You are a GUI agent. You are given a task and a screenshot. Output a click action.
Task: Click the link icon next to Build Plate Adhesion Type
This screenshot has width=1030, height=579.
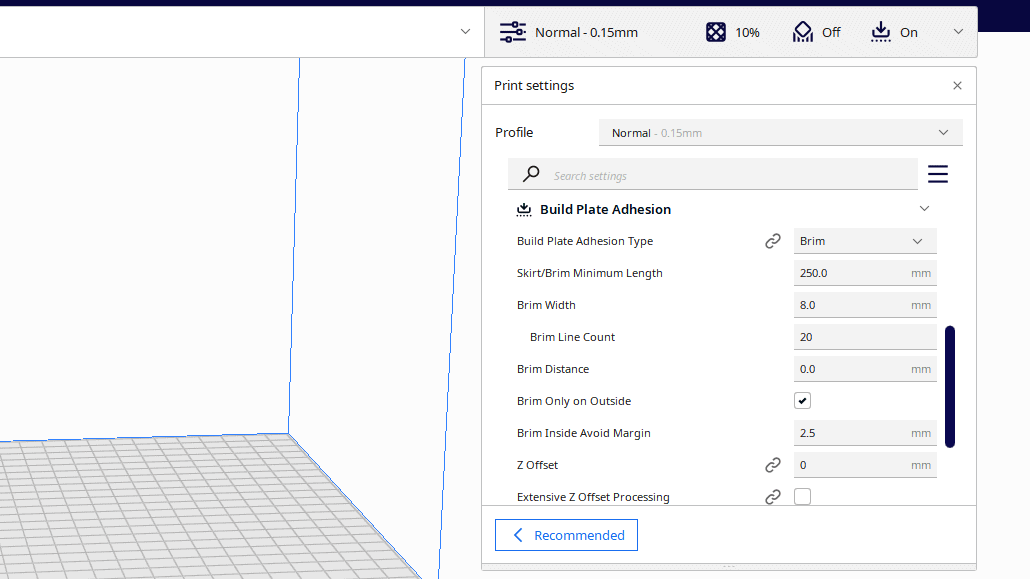pos(772,240)
